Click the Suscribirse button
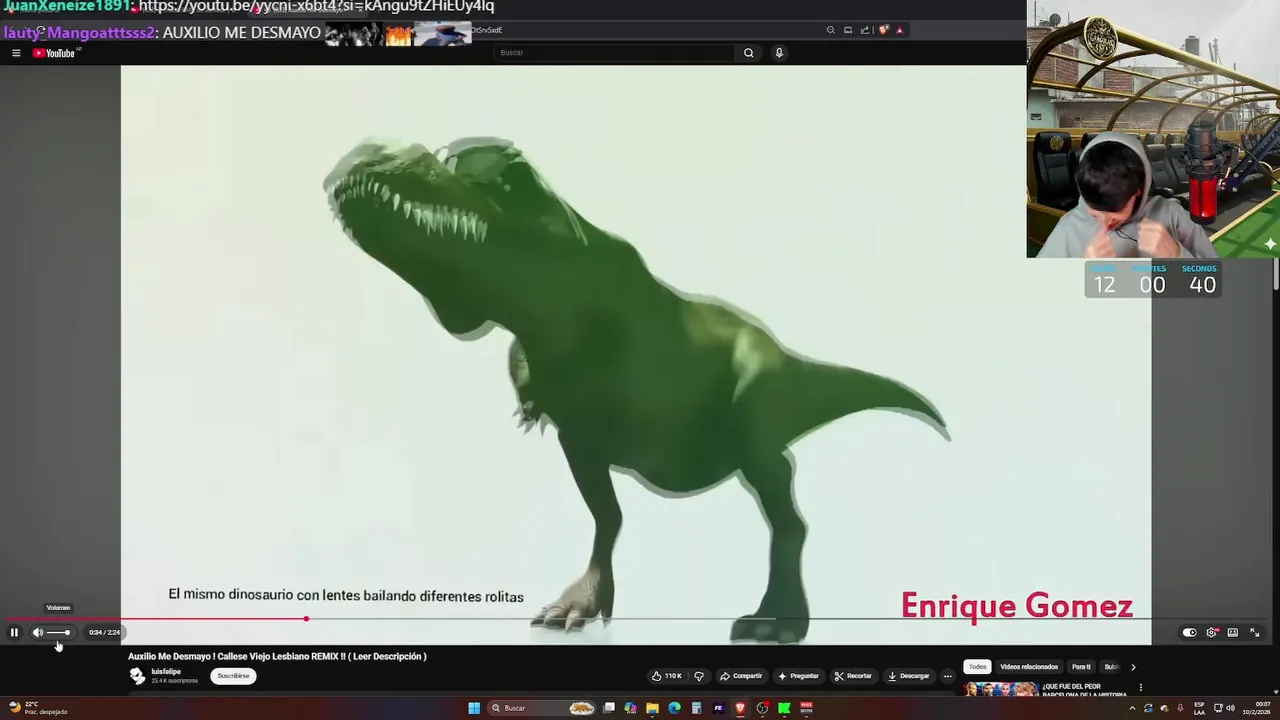The image size is (1280, 720). 233,676
